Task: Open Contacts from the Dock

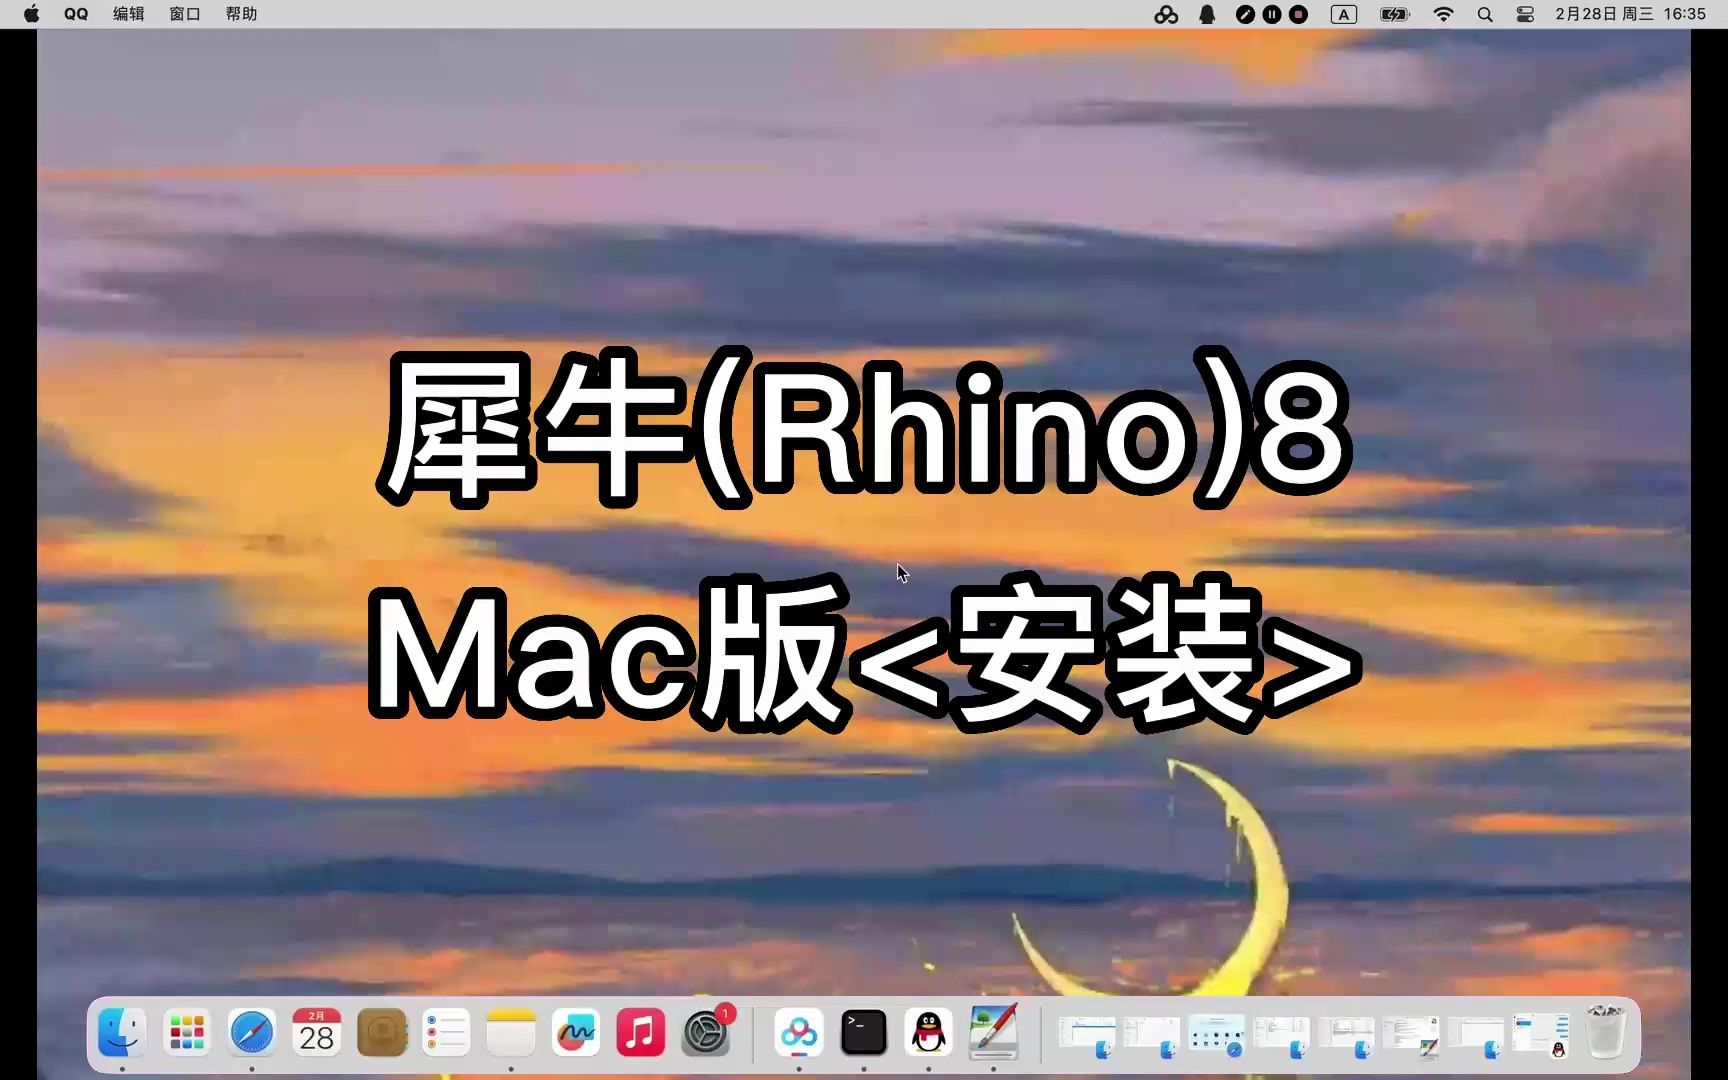Action: coord(381,1032)
